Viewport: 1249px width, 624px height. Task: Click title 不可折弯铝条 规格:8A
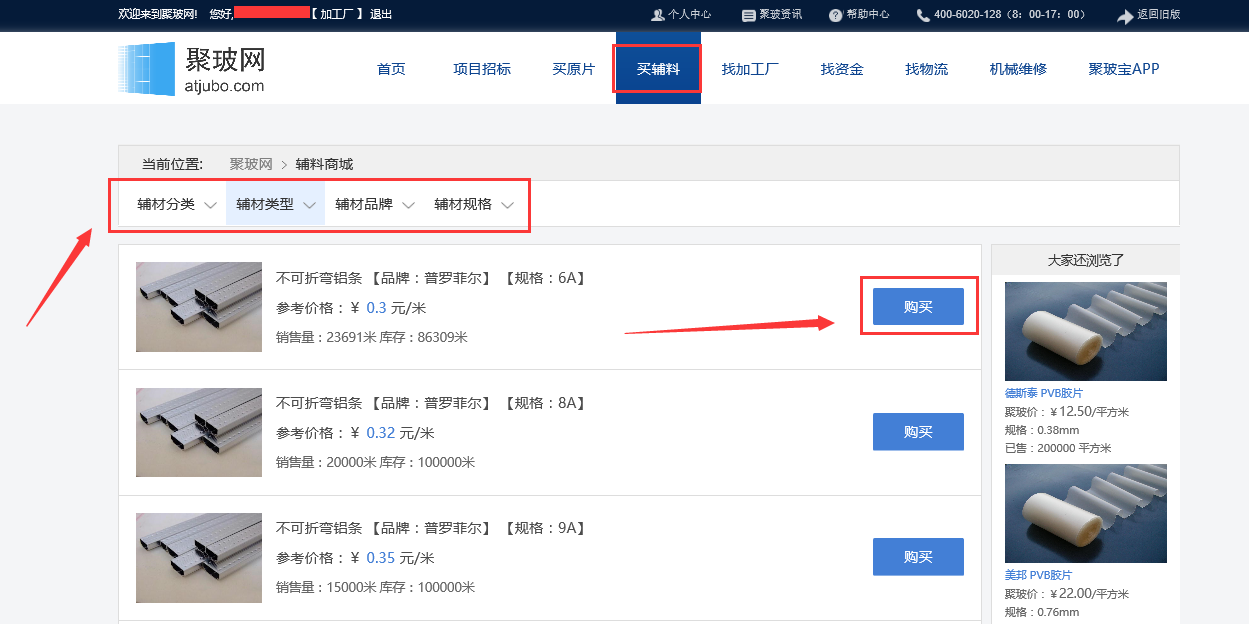432,403
